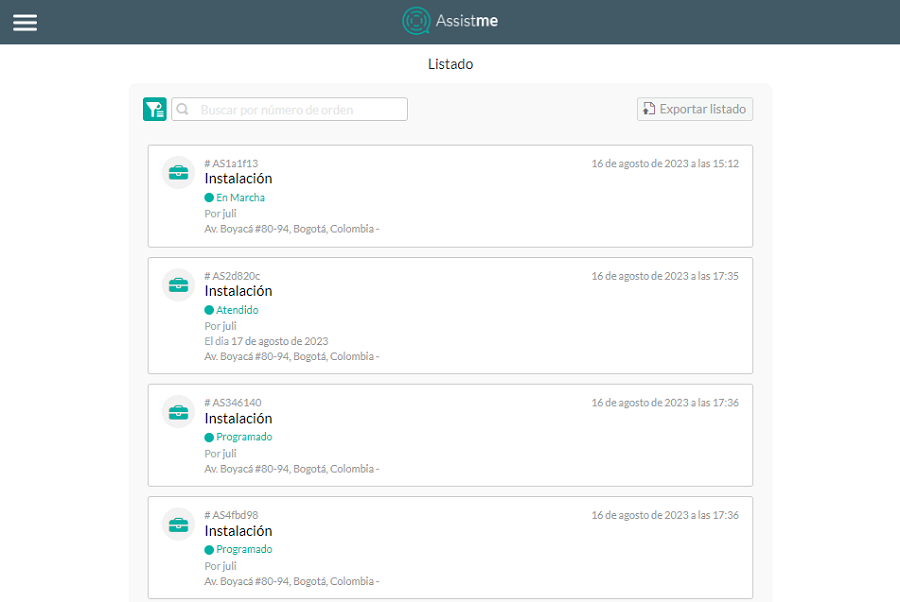The width and height of the screenshot is (900, 602).
Task: Click the magnifier search icon
Action: 183,109
